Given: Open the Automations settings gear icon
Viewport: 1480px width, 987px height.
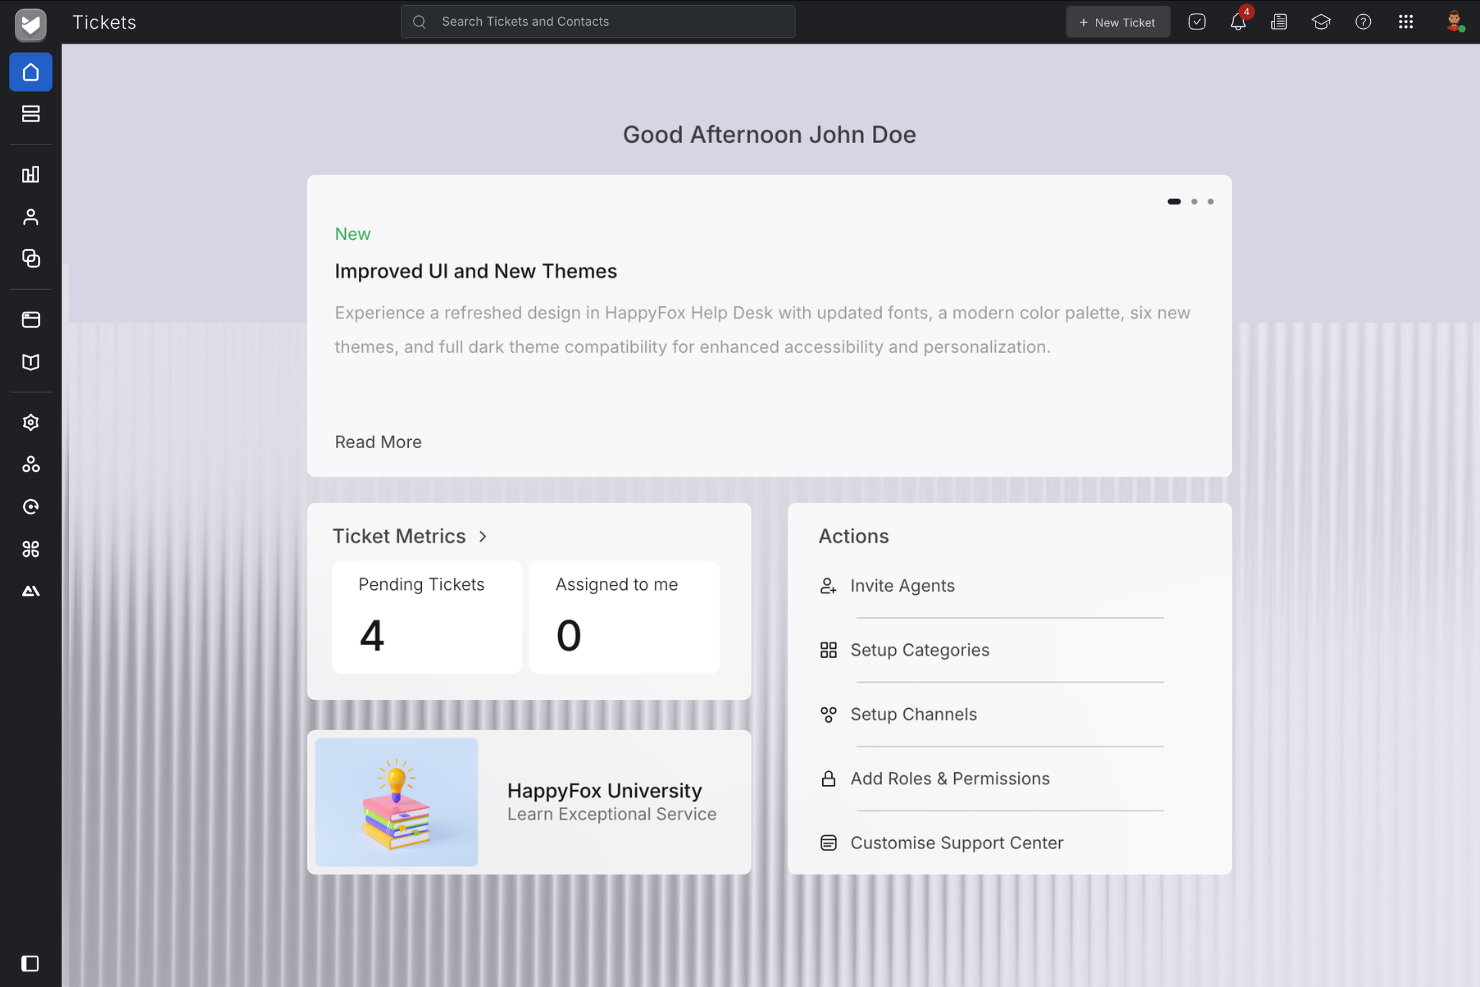Looking at the screenshot, I should tap(30, 422).
